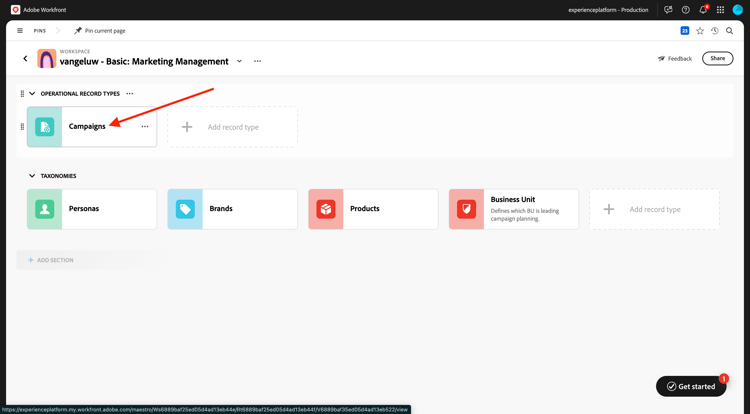Open the search magnifier icon
The width and height of the screenshot is (750, 414).
point(729,31)
